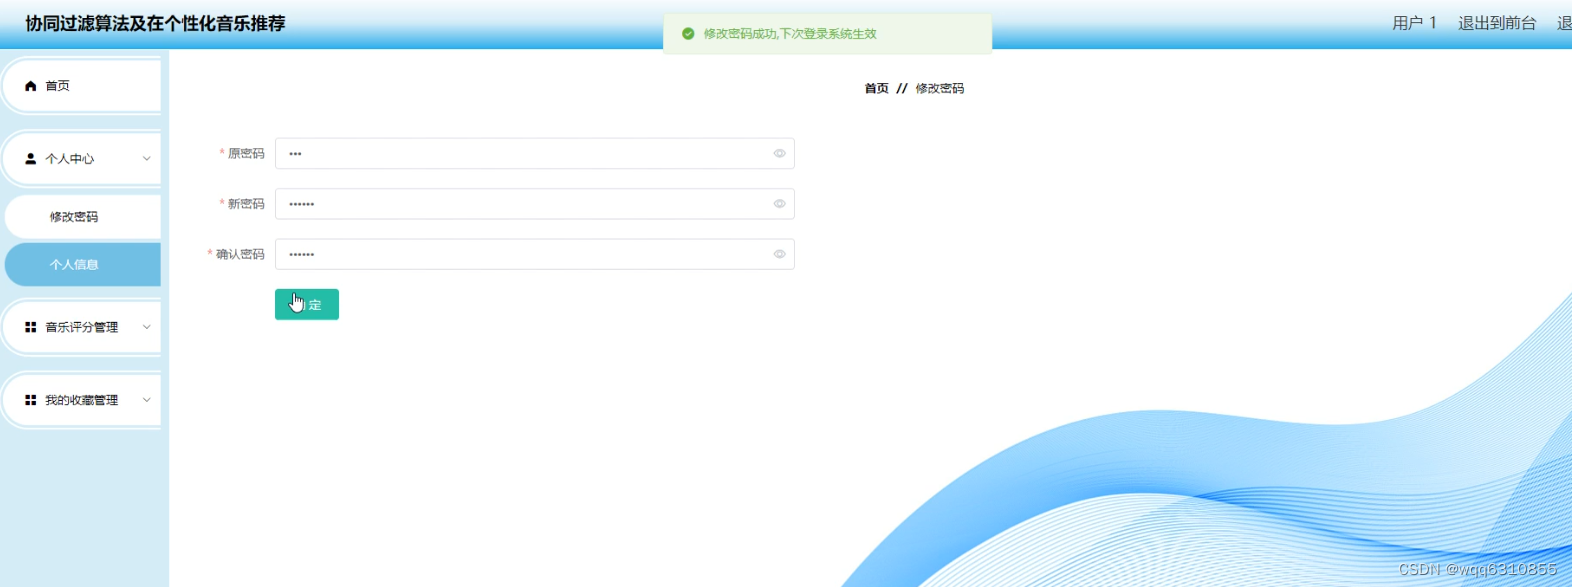
Task: Click the grid icon beside 音乐评分管理
Action: (31, 327)
